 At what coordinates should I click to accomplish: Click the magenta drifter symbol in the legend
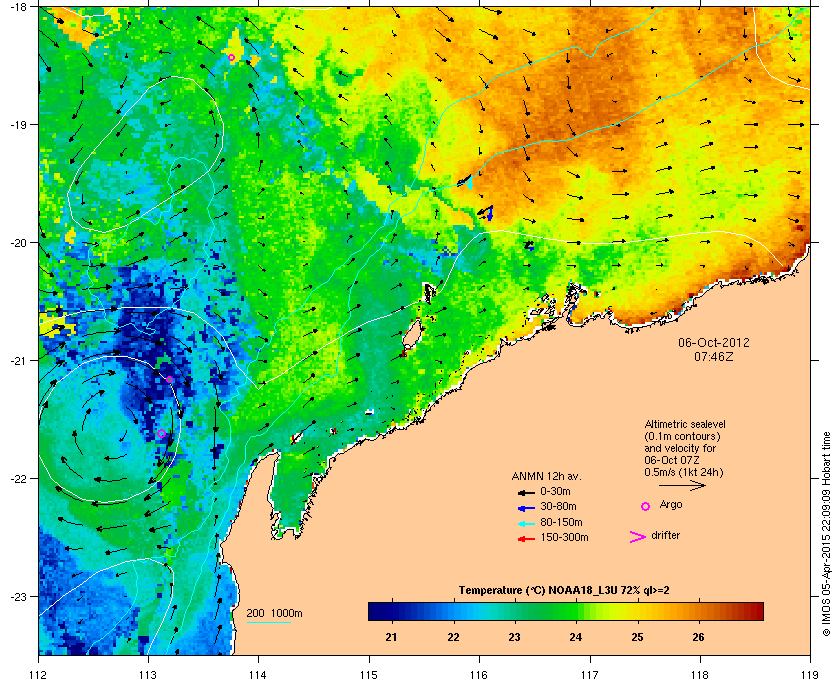click(x=638, y=537)
